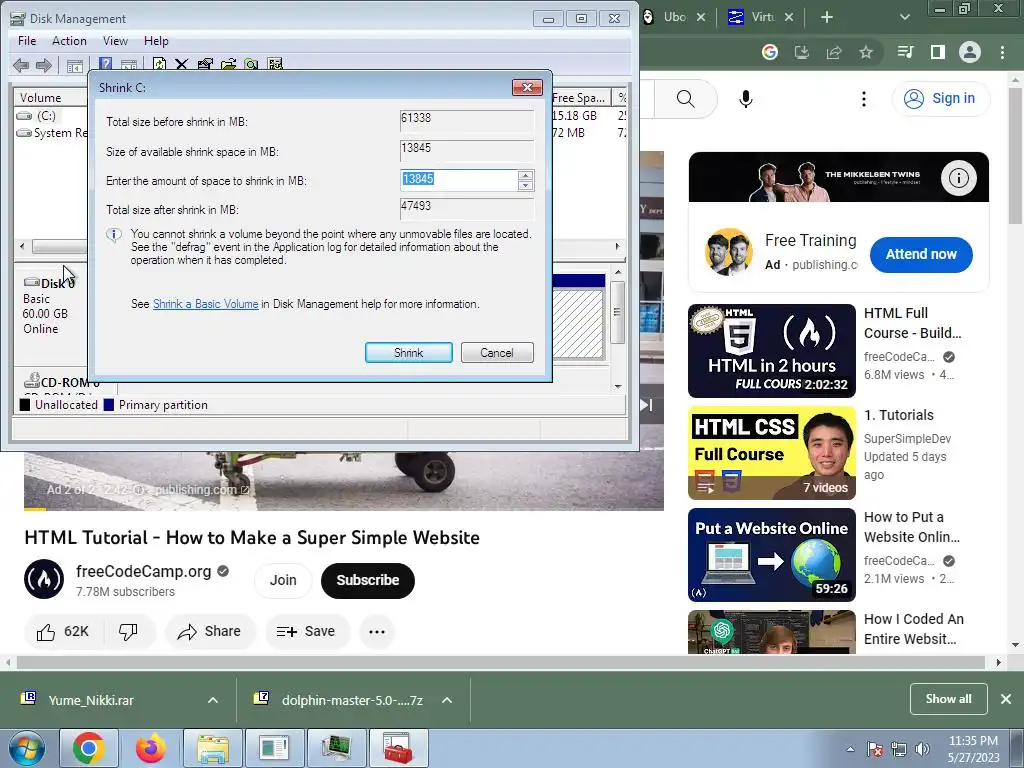Open Put a Website Online video thumbnail
1024x768 pixels.
pos(772,554)
